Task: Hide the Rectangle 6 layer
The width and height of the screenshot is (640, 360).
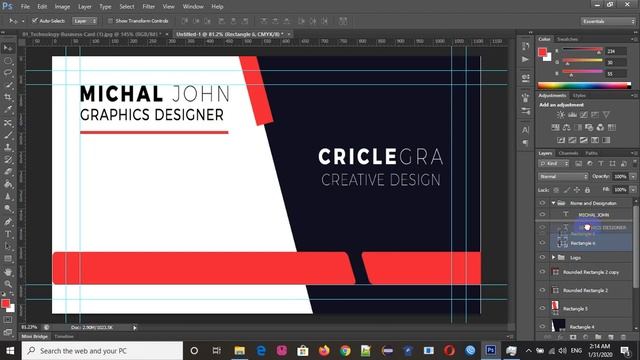Action: coord(542,243)
